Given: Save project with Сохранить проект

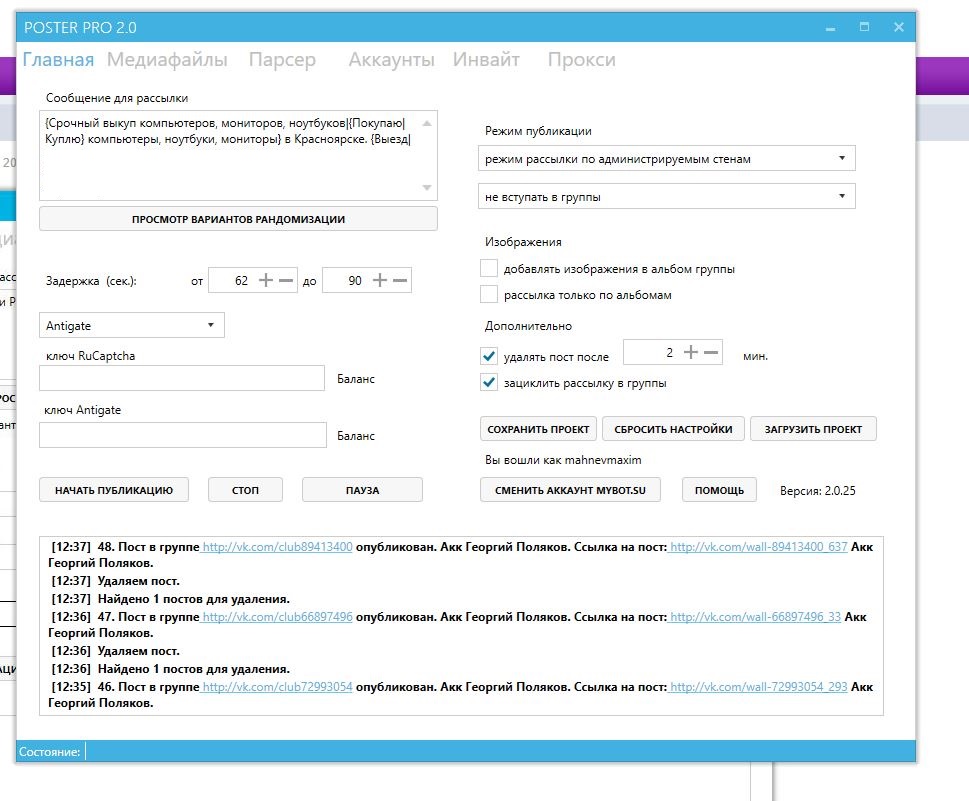Looking at the screenshot, I should 538,429.
